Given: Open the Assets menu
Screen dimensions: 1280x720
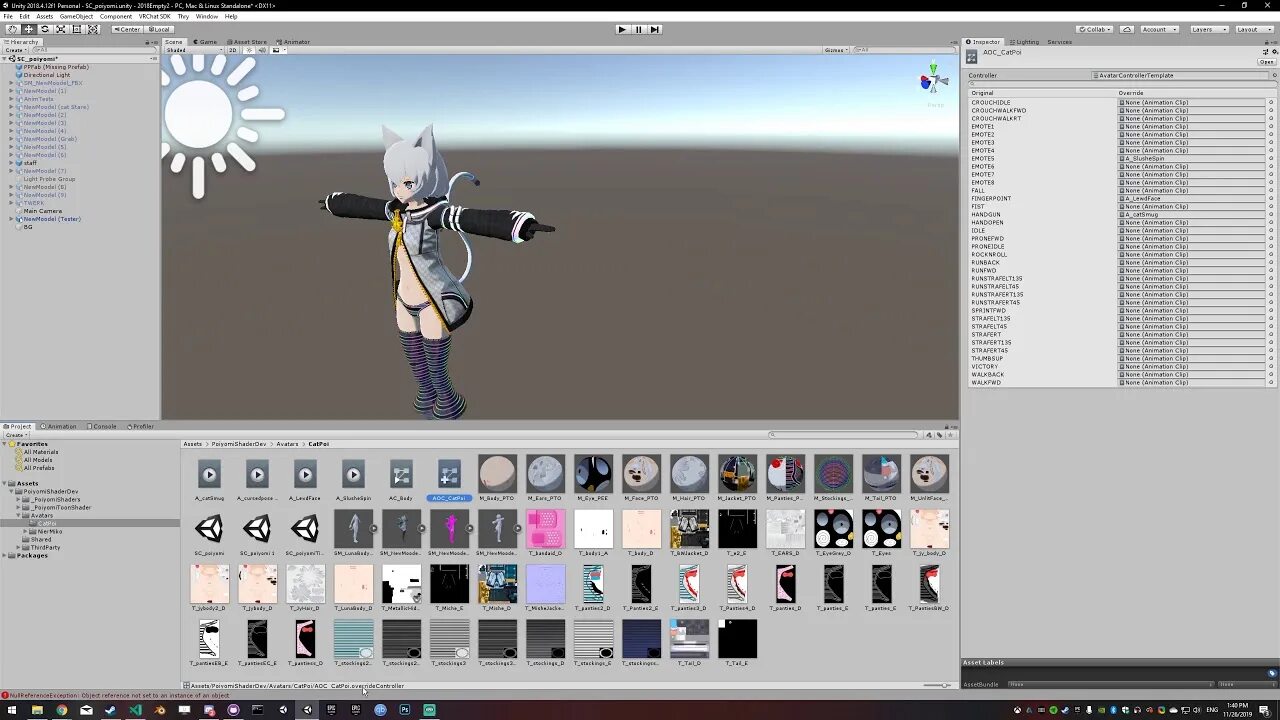Looking at the screenshot, I should pos(44,16).
